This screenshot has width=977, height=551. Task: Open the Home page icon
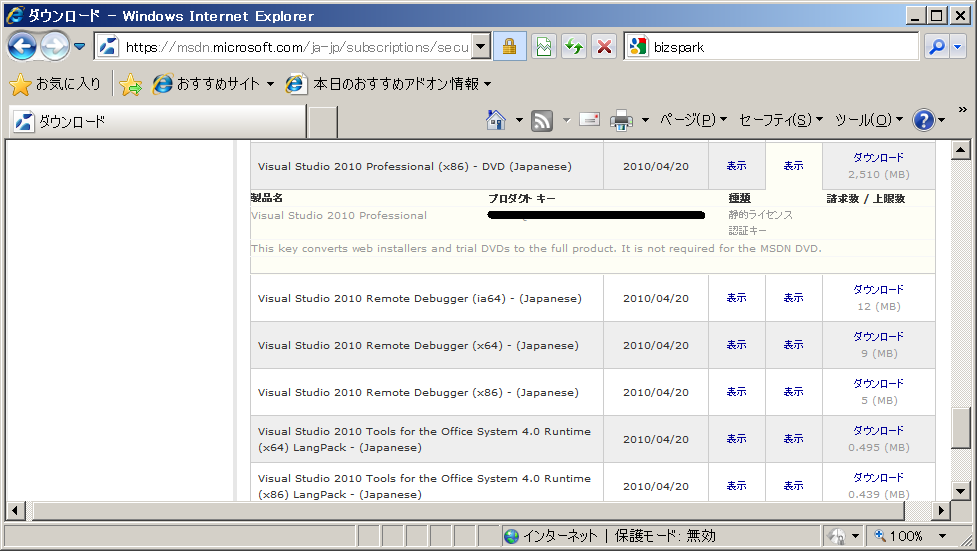(x=496, y=120)
